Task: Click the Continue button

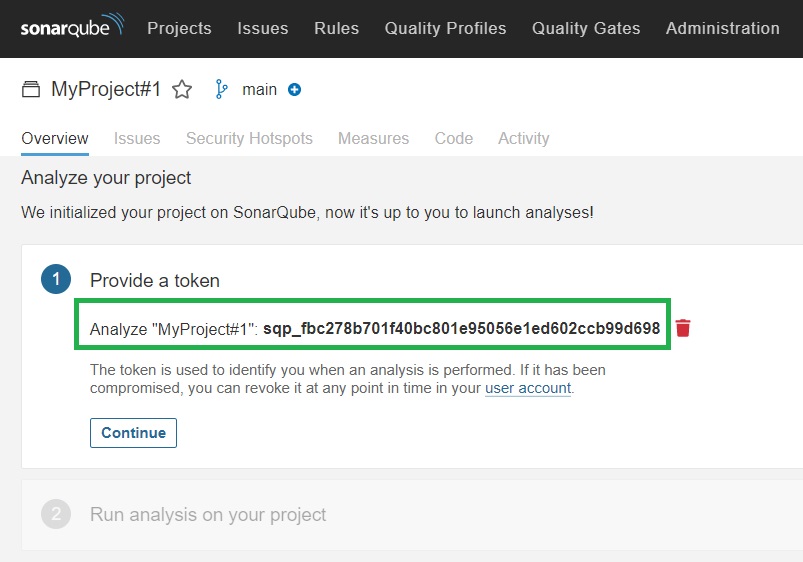Action: click(x=133, y=433)
